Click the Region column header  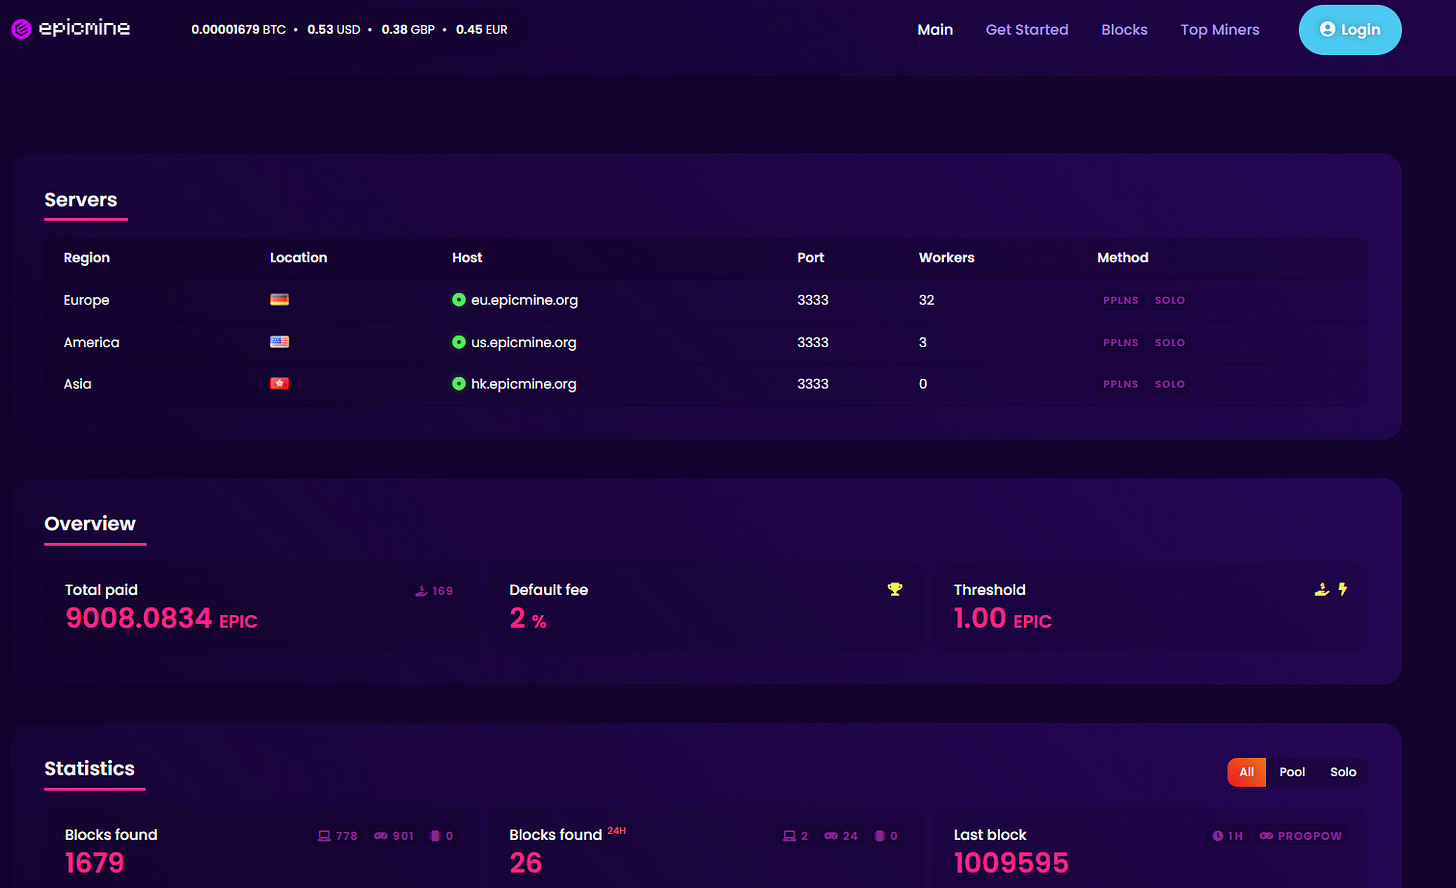point(87,258)
